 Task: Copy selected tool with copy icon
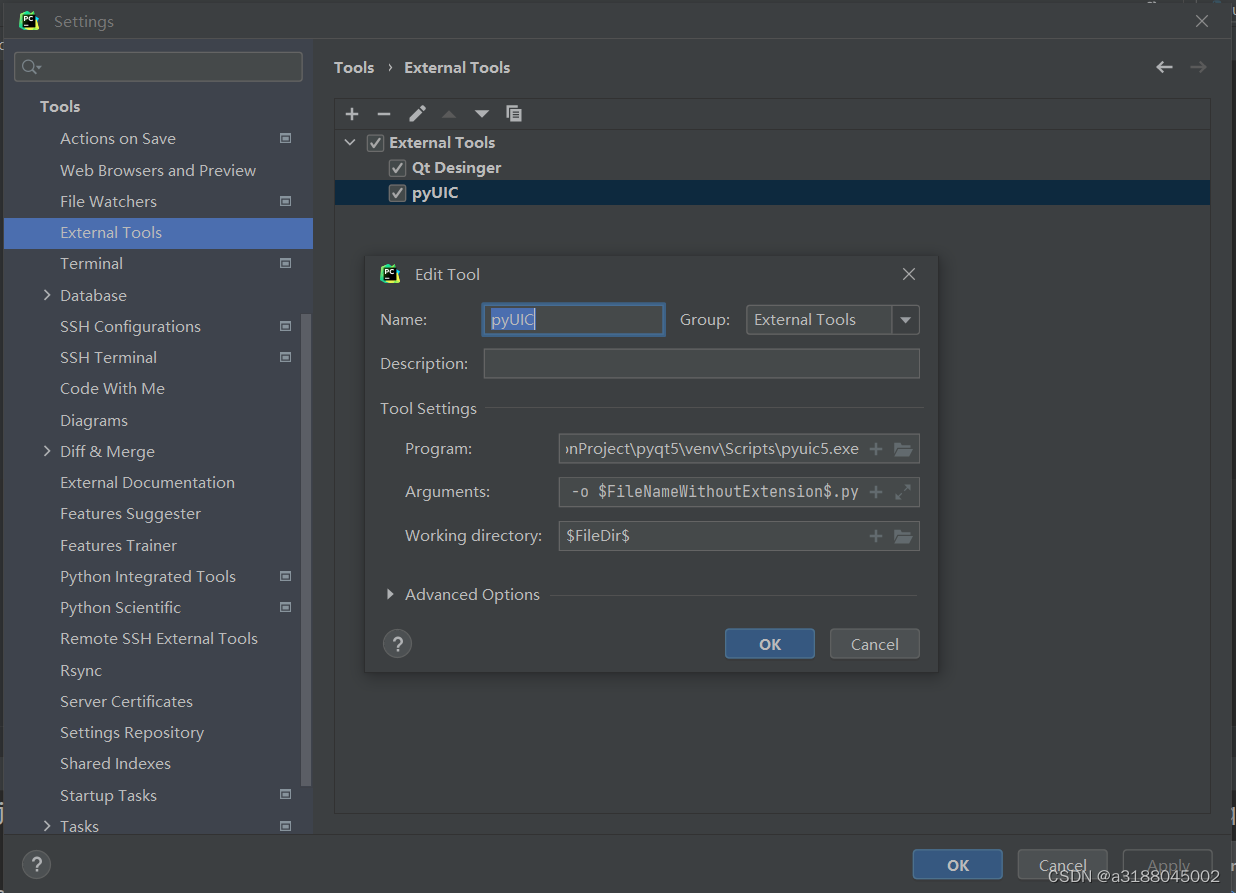[x=514, y=114]
